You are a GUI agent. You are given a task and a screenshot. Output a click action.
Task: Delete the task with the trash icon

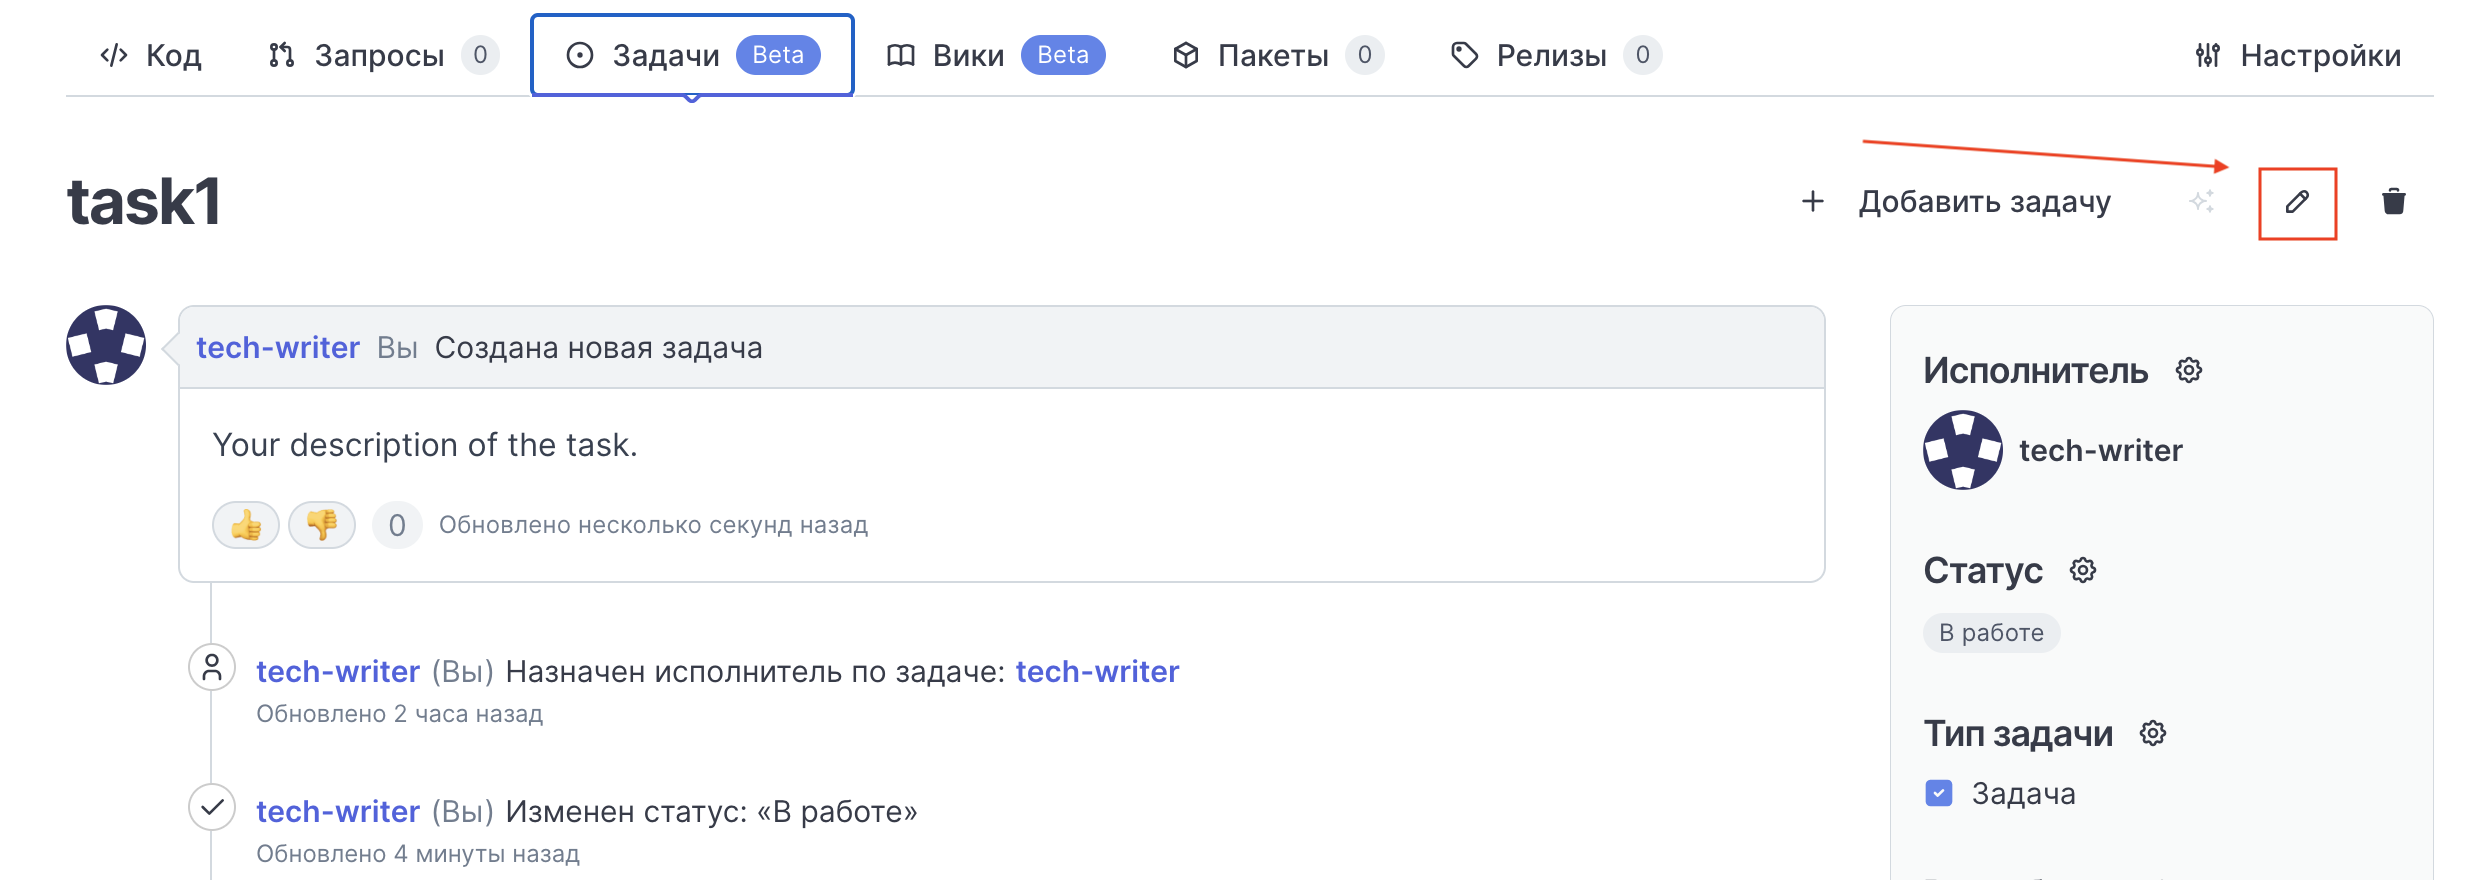[x=2393, y=202]
